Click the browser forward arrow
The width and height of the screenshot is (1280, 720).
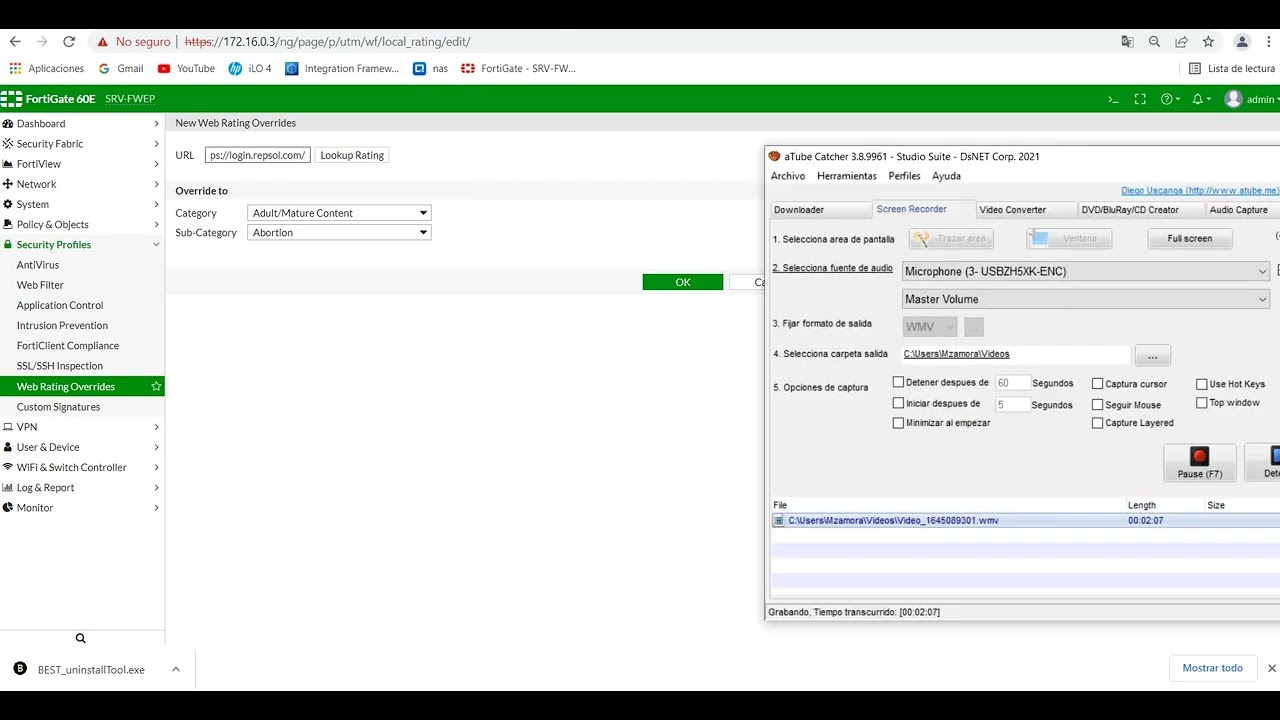click(42, 42)
